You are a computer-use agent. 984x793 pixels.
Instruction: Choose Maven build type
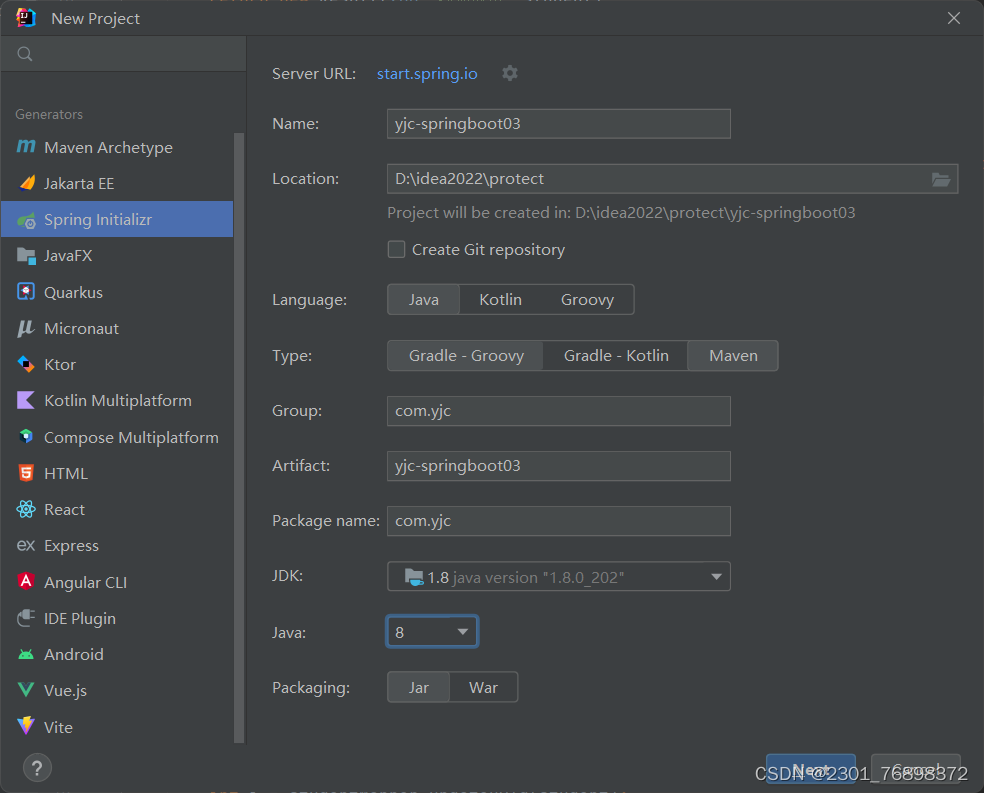pyautogui.click(x=733, y=356)
